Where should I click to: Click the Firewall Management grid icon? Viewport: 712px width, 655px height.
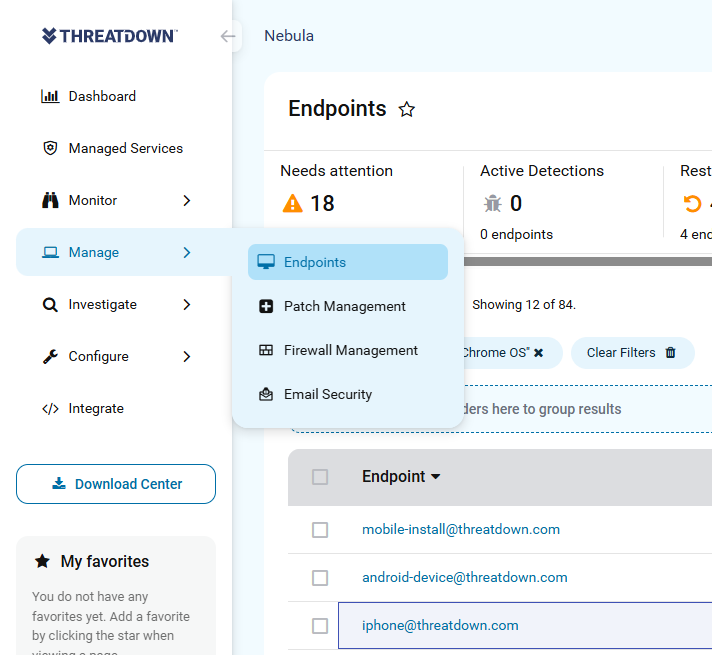[266, 350]
